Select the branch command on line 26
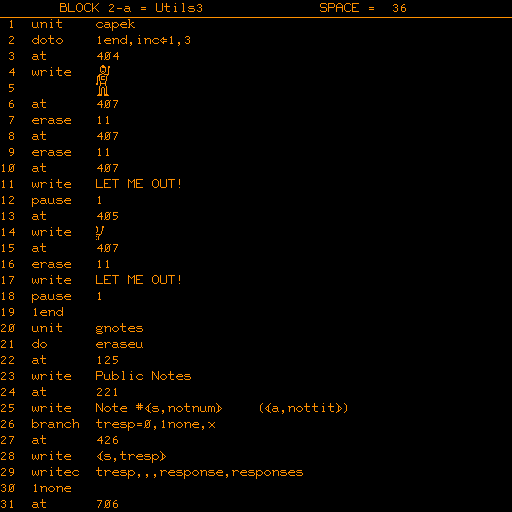Screen dimensions: 512x512 click(x=55, y=424)
